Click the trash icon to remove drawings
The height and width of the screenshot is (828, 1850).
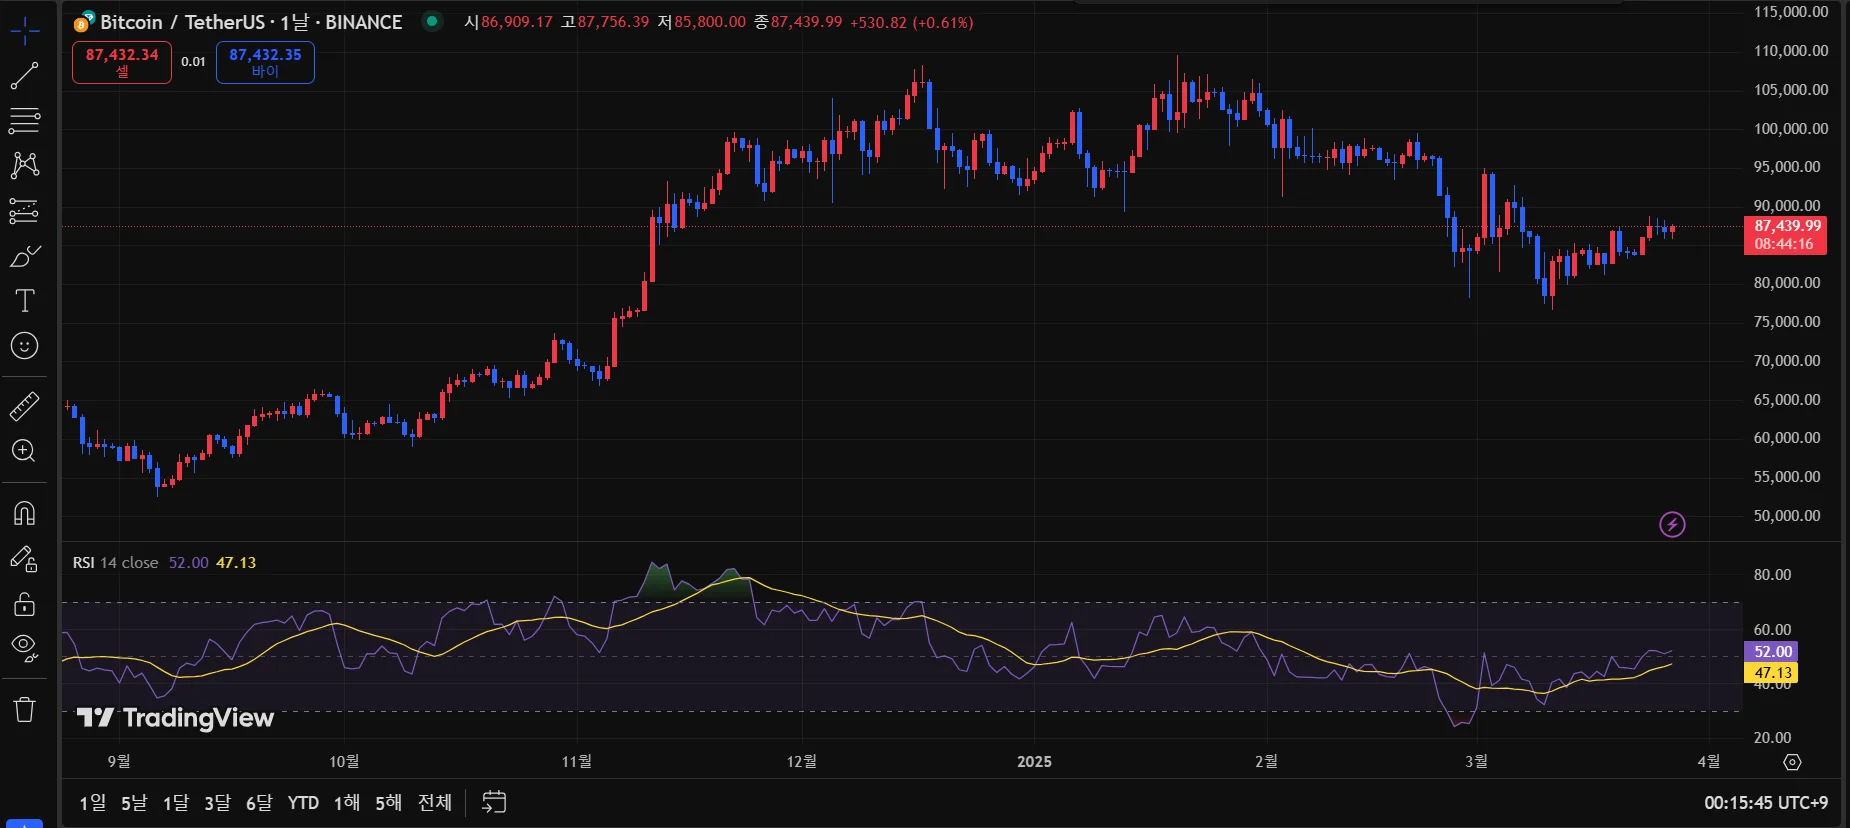[x=24, y=710]
